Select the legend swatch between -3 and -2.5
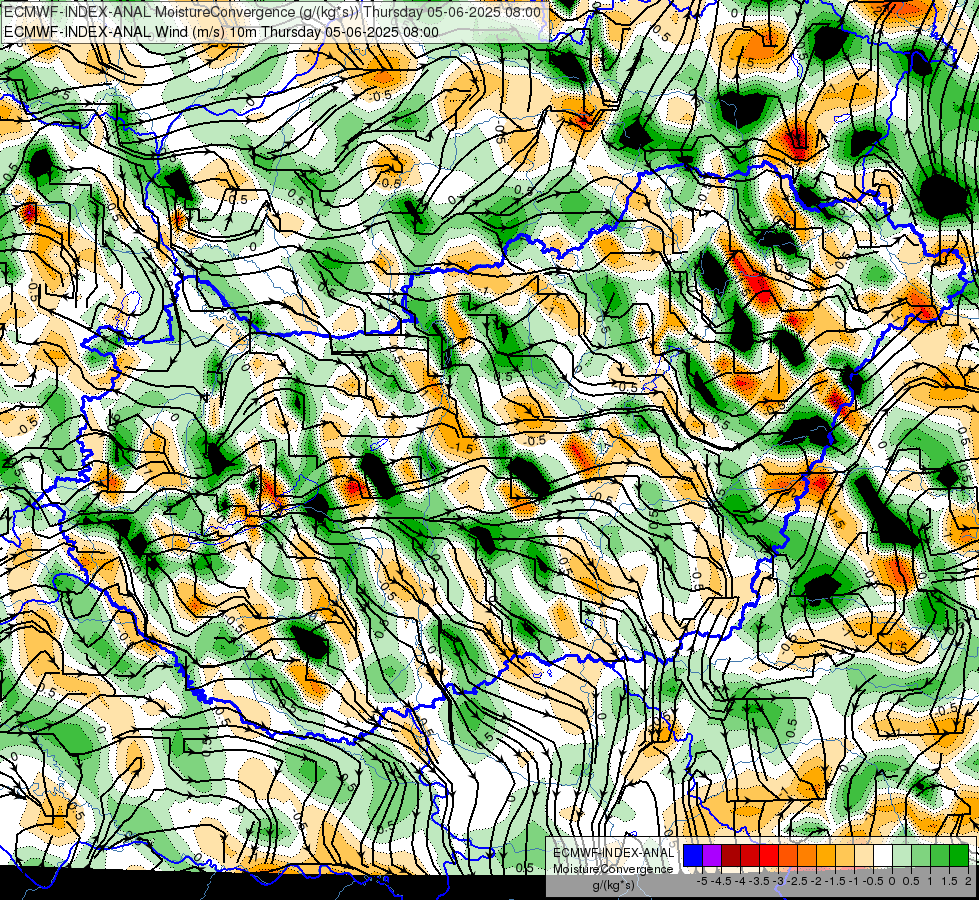Viewport: 979px width, 900px height. (788, 855)
